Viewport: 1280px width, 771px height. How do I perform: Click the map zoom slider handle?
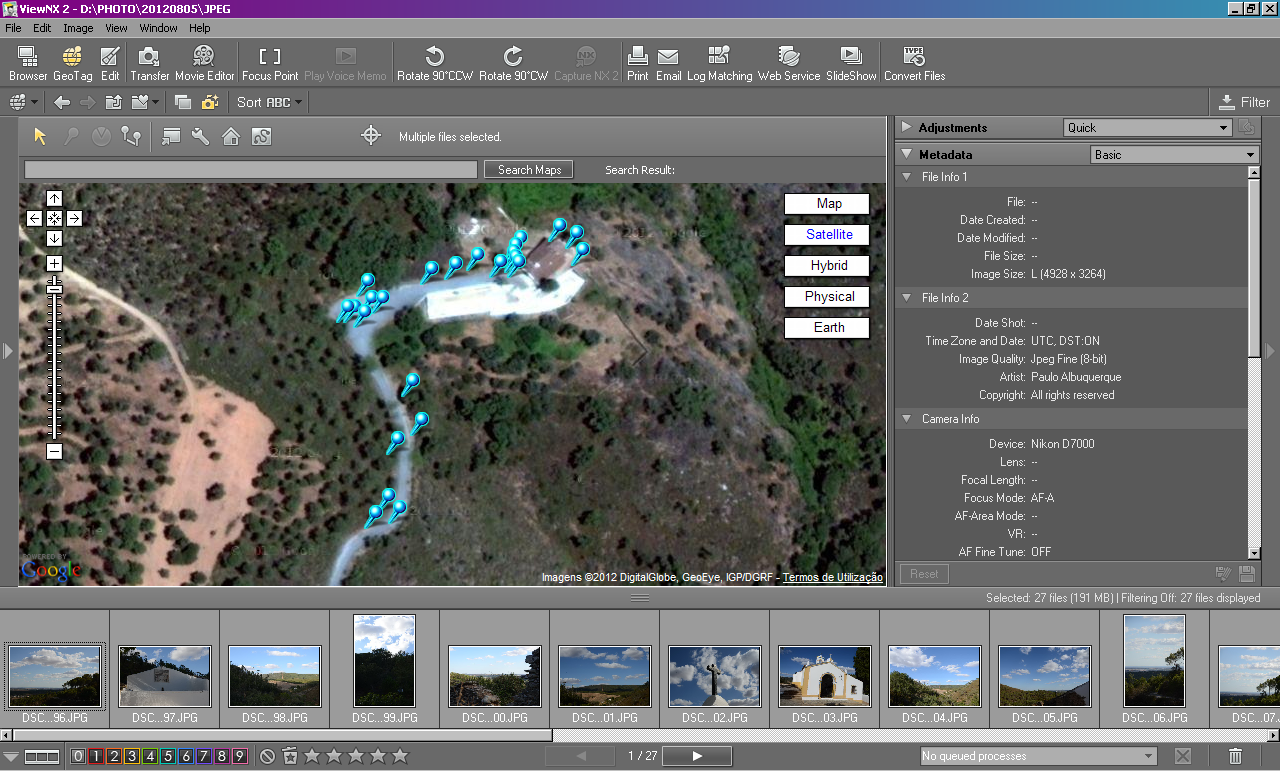54,289
